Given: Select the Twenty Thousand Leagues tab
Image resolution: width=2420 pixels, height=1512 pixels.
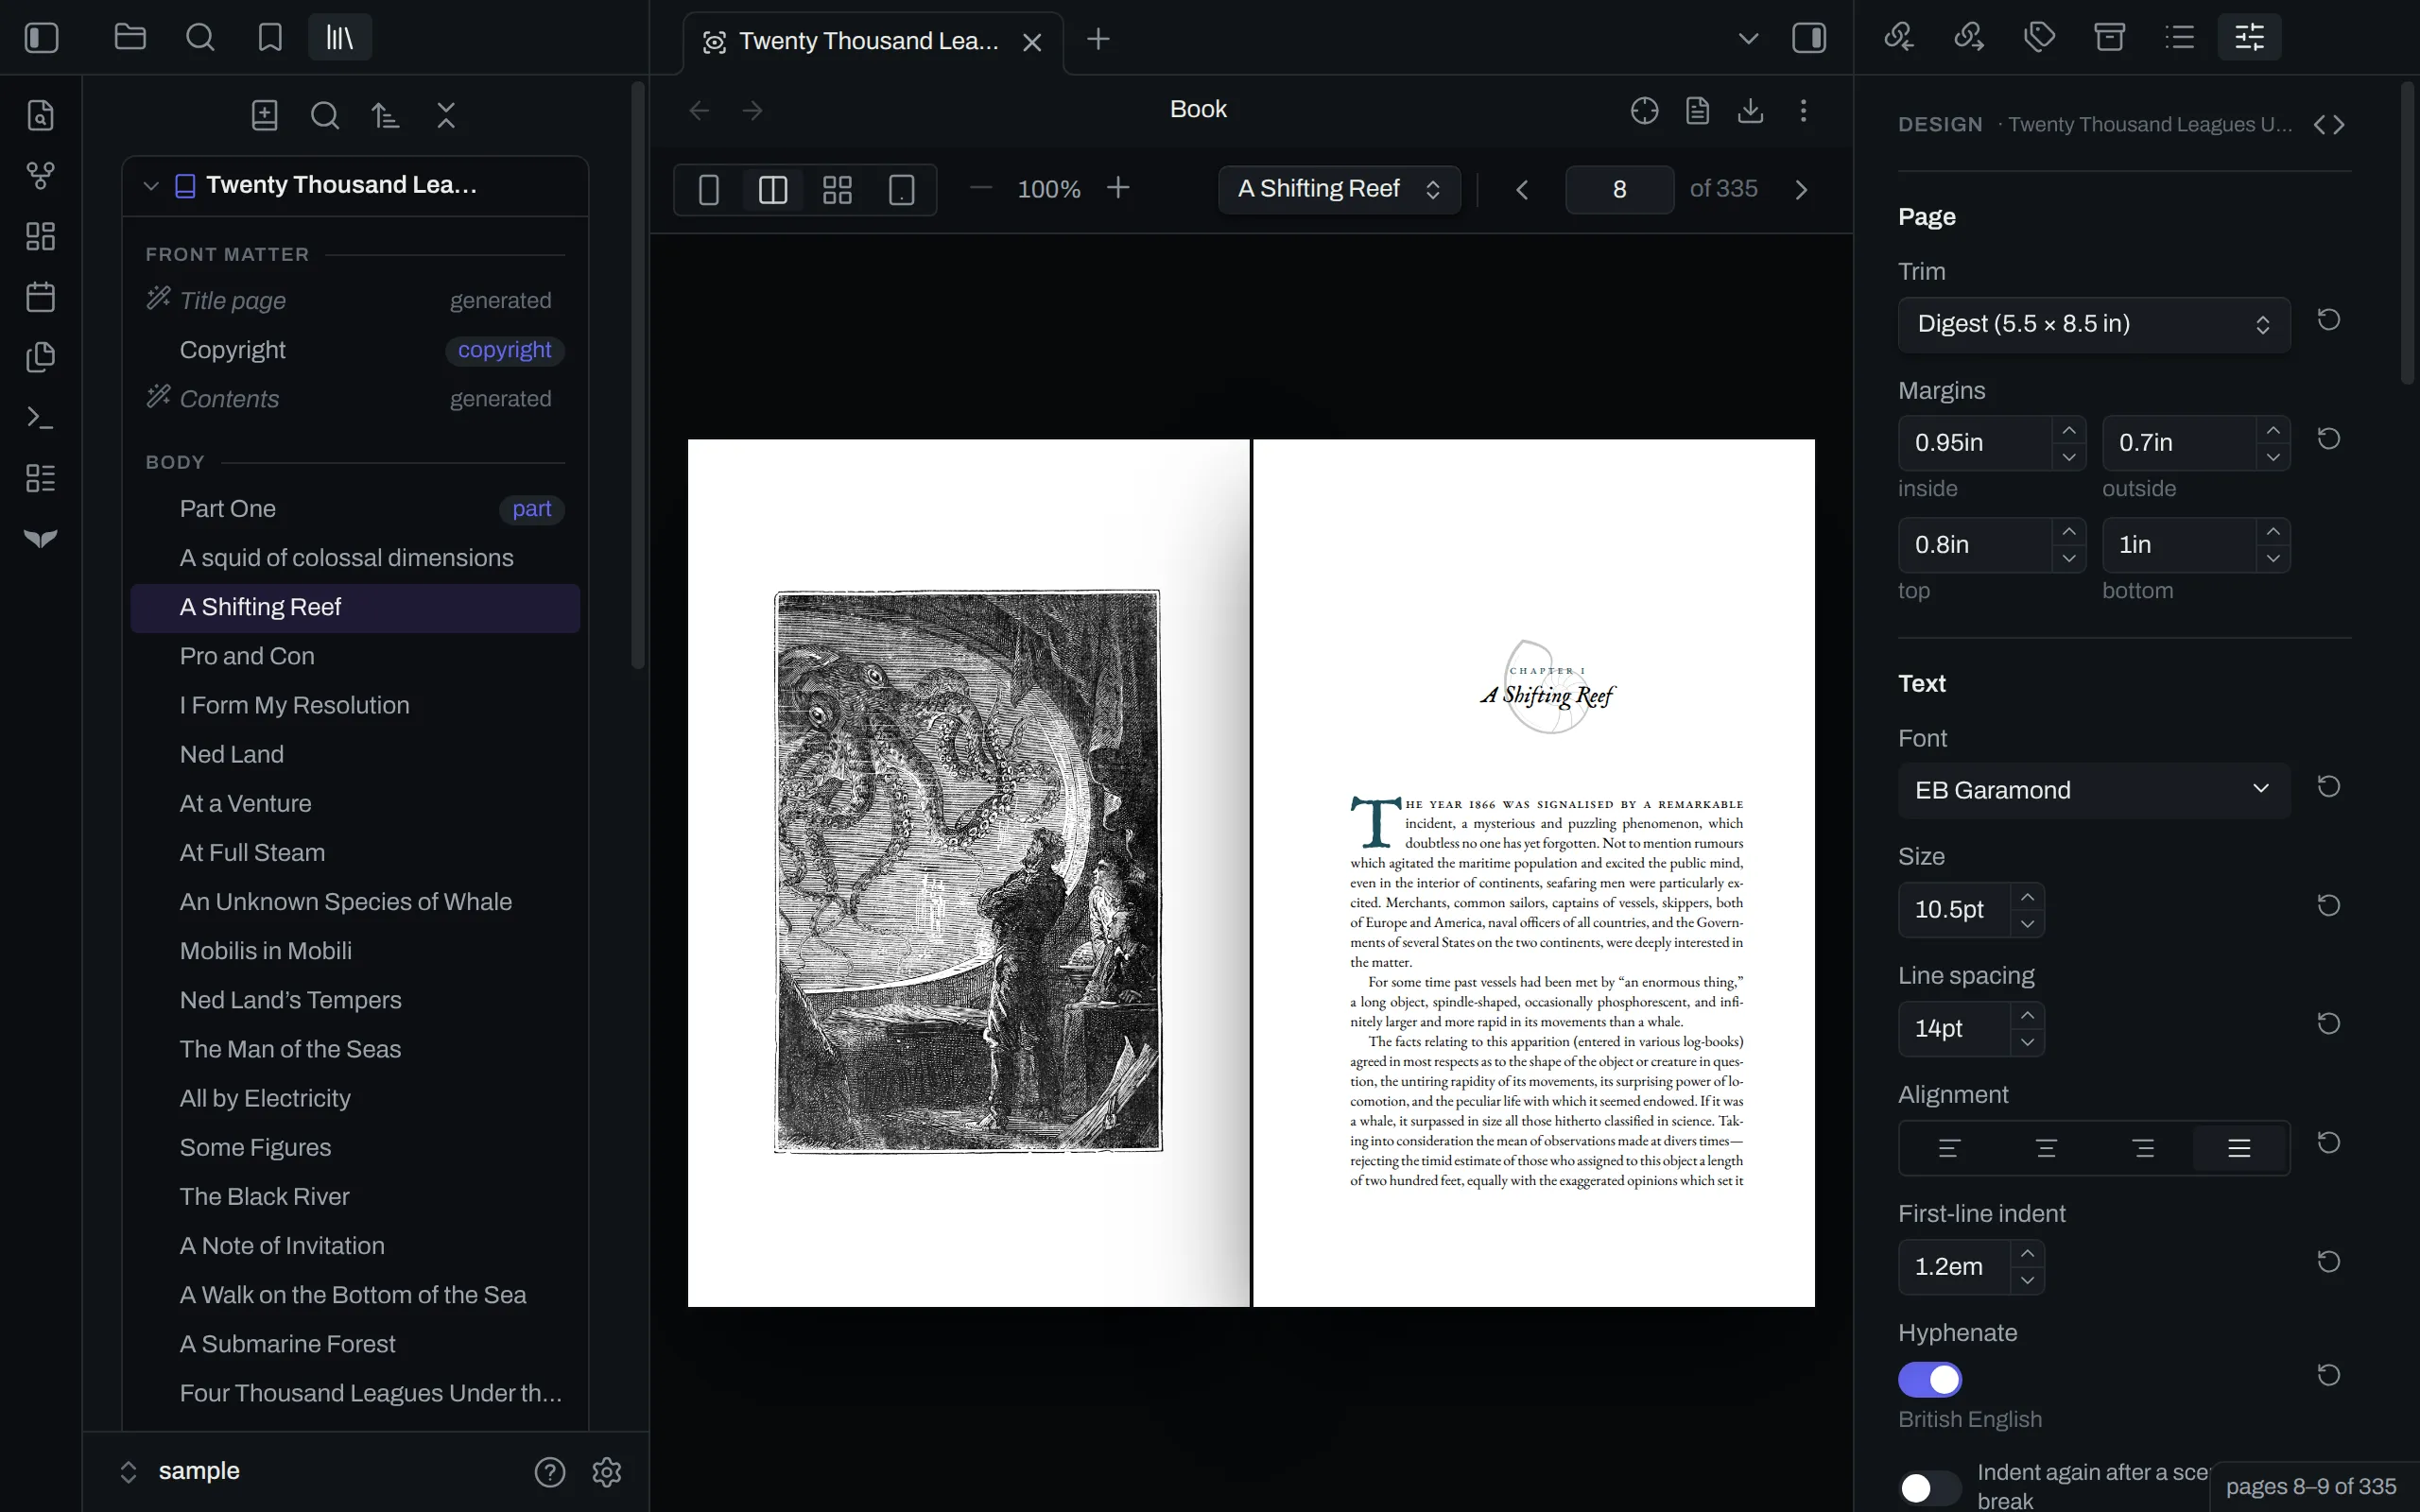Looking at the screenshot, I should [873, 42].
